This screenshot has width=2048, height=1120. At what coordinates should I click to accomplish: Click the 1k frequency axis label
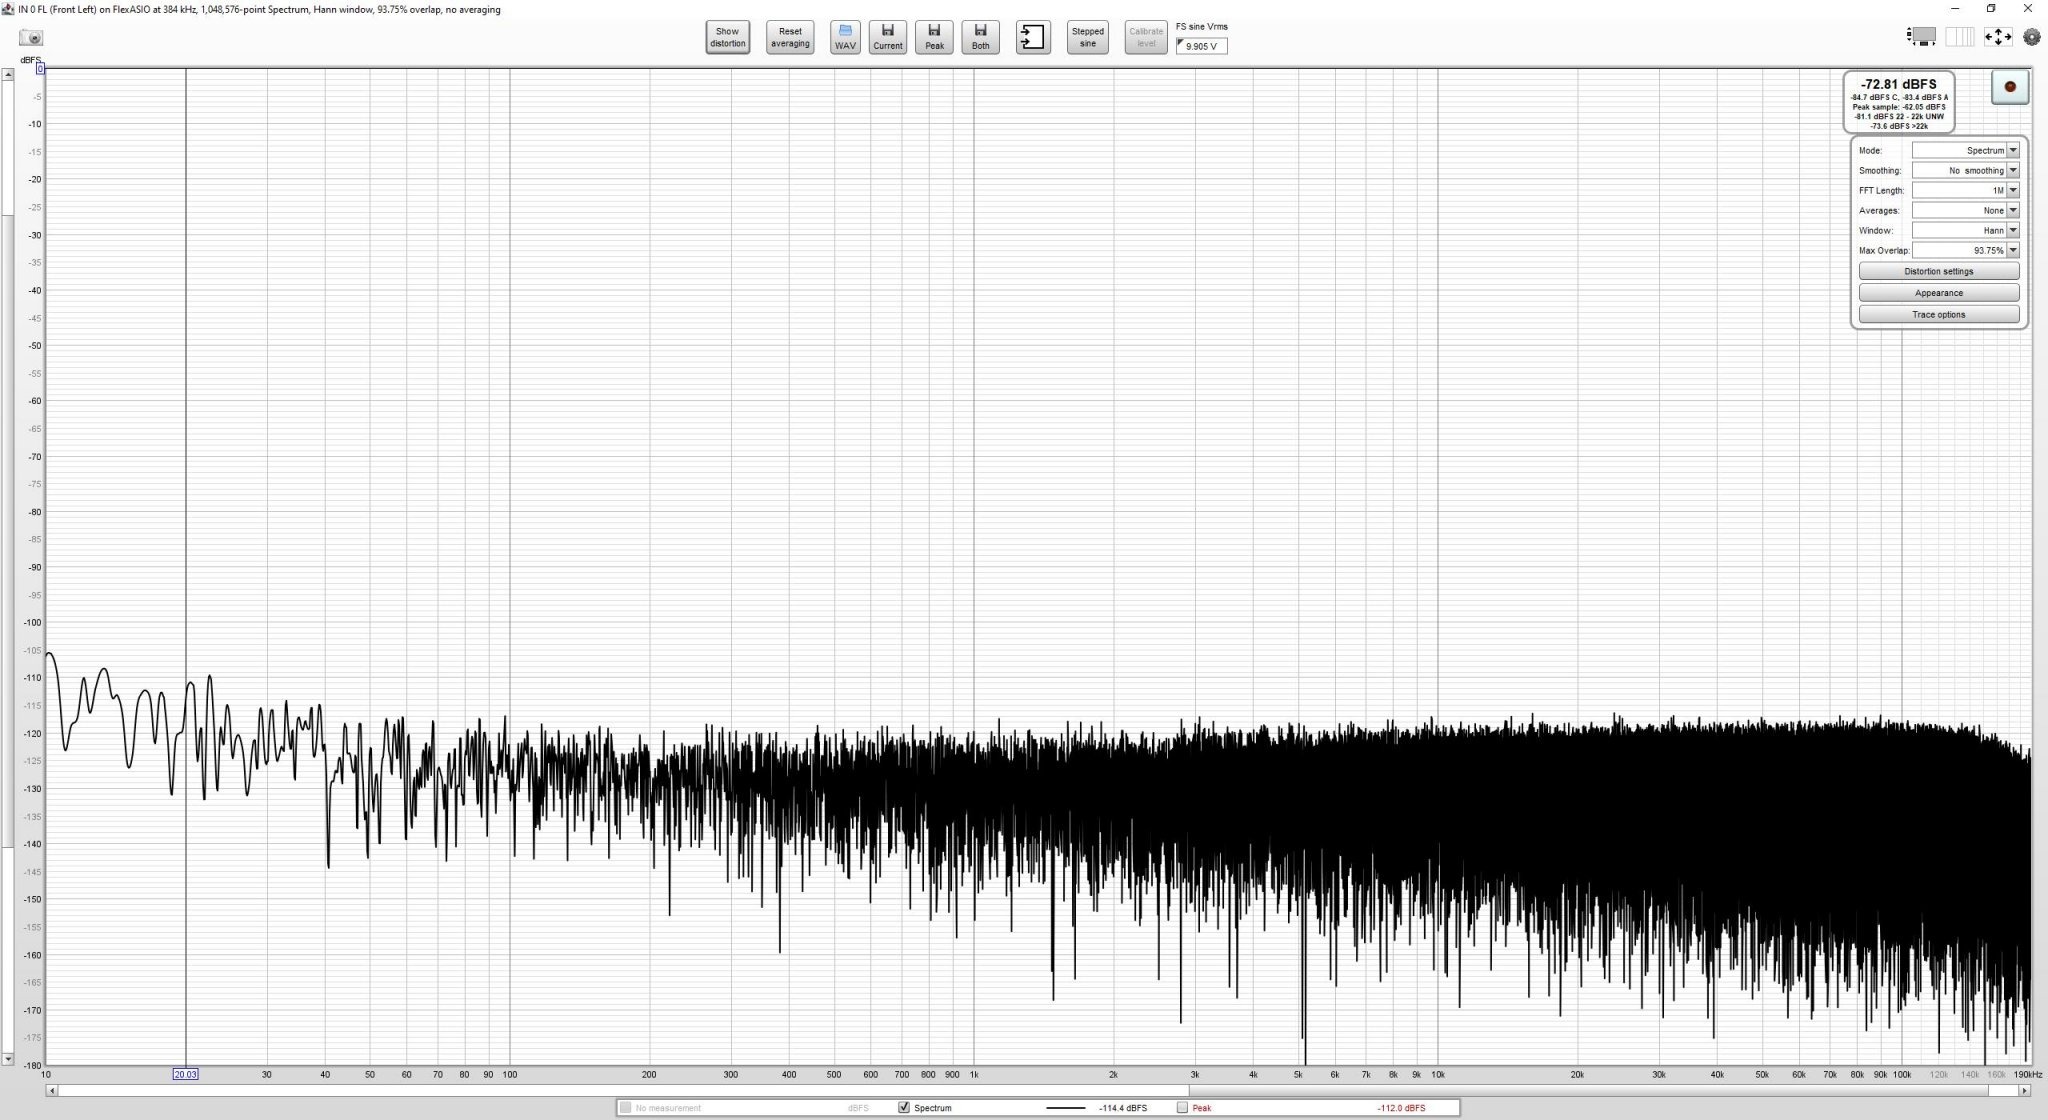point(974,1075)
